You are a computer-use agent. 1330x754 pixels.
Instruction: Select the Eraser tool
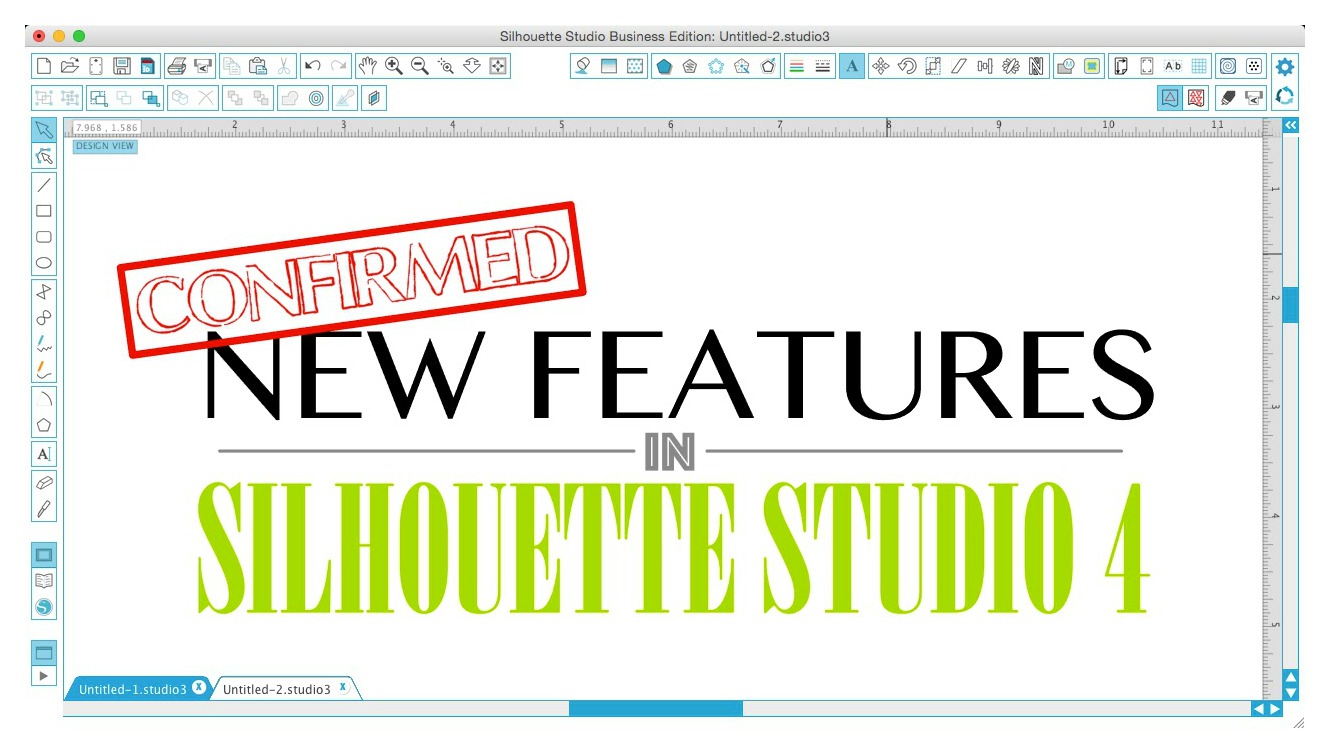[x=44, y=482]
